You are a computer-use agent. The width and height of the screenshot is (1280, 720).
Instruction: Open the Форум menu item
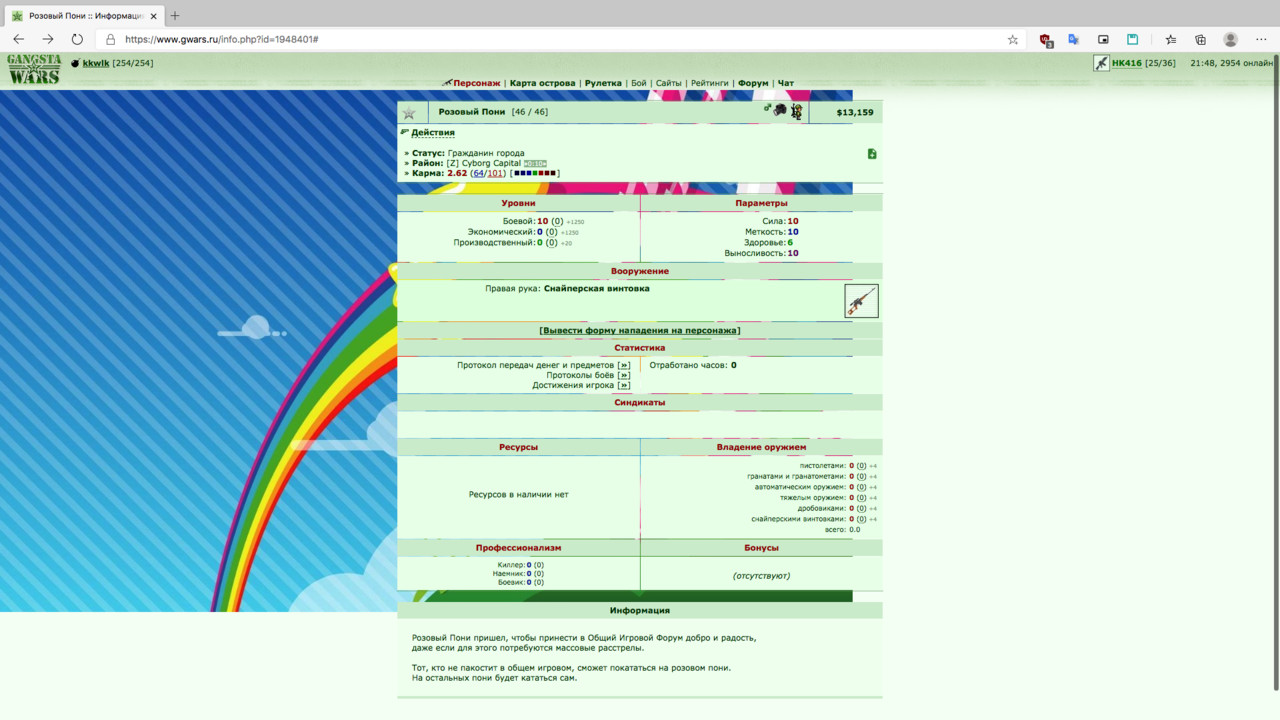point(753,83)
